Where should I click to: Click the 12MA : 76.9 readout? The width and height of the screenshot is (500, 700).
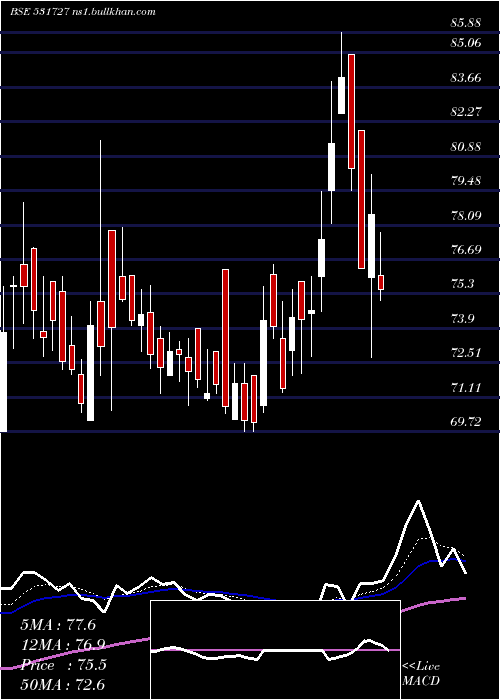tap(62, 645)
